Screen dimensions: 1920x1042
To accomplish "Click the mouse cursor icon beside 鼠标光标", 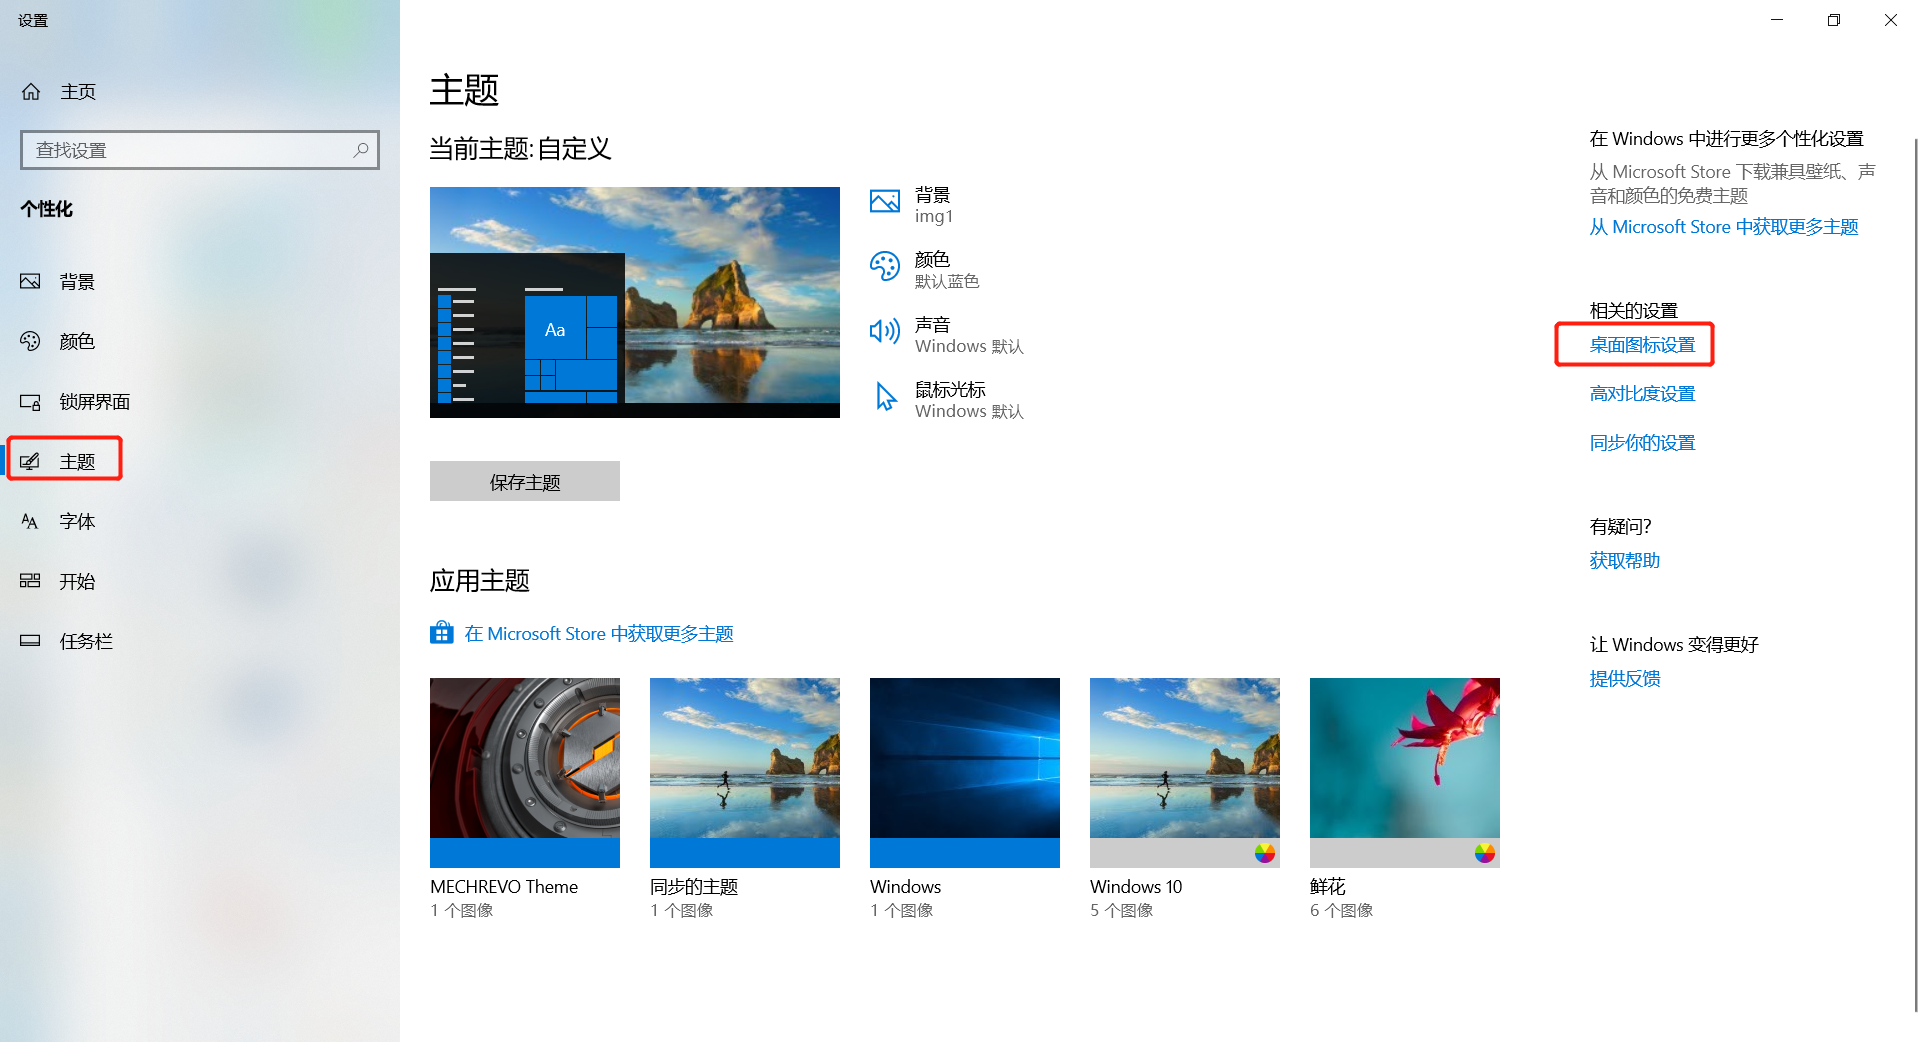I will [884, 396].
